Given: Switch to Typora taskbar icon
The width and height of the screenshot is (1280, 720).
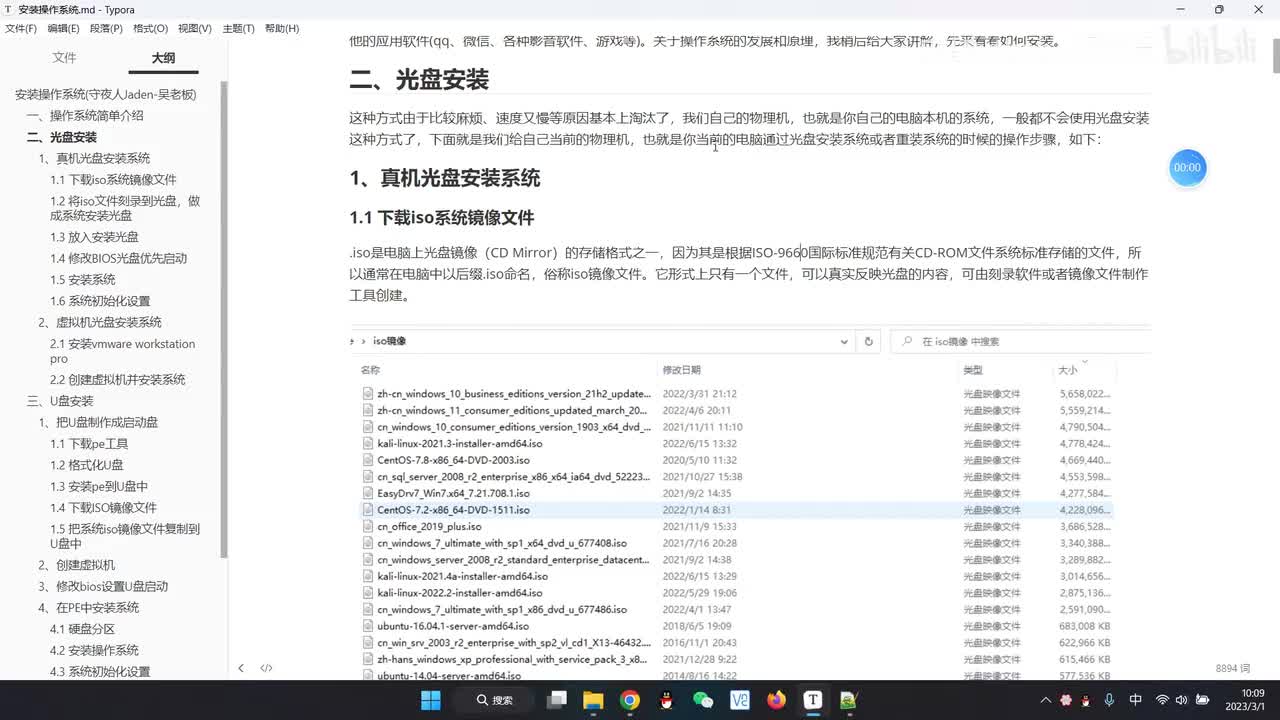Looking at the screenshot, I should pos(813,700).
